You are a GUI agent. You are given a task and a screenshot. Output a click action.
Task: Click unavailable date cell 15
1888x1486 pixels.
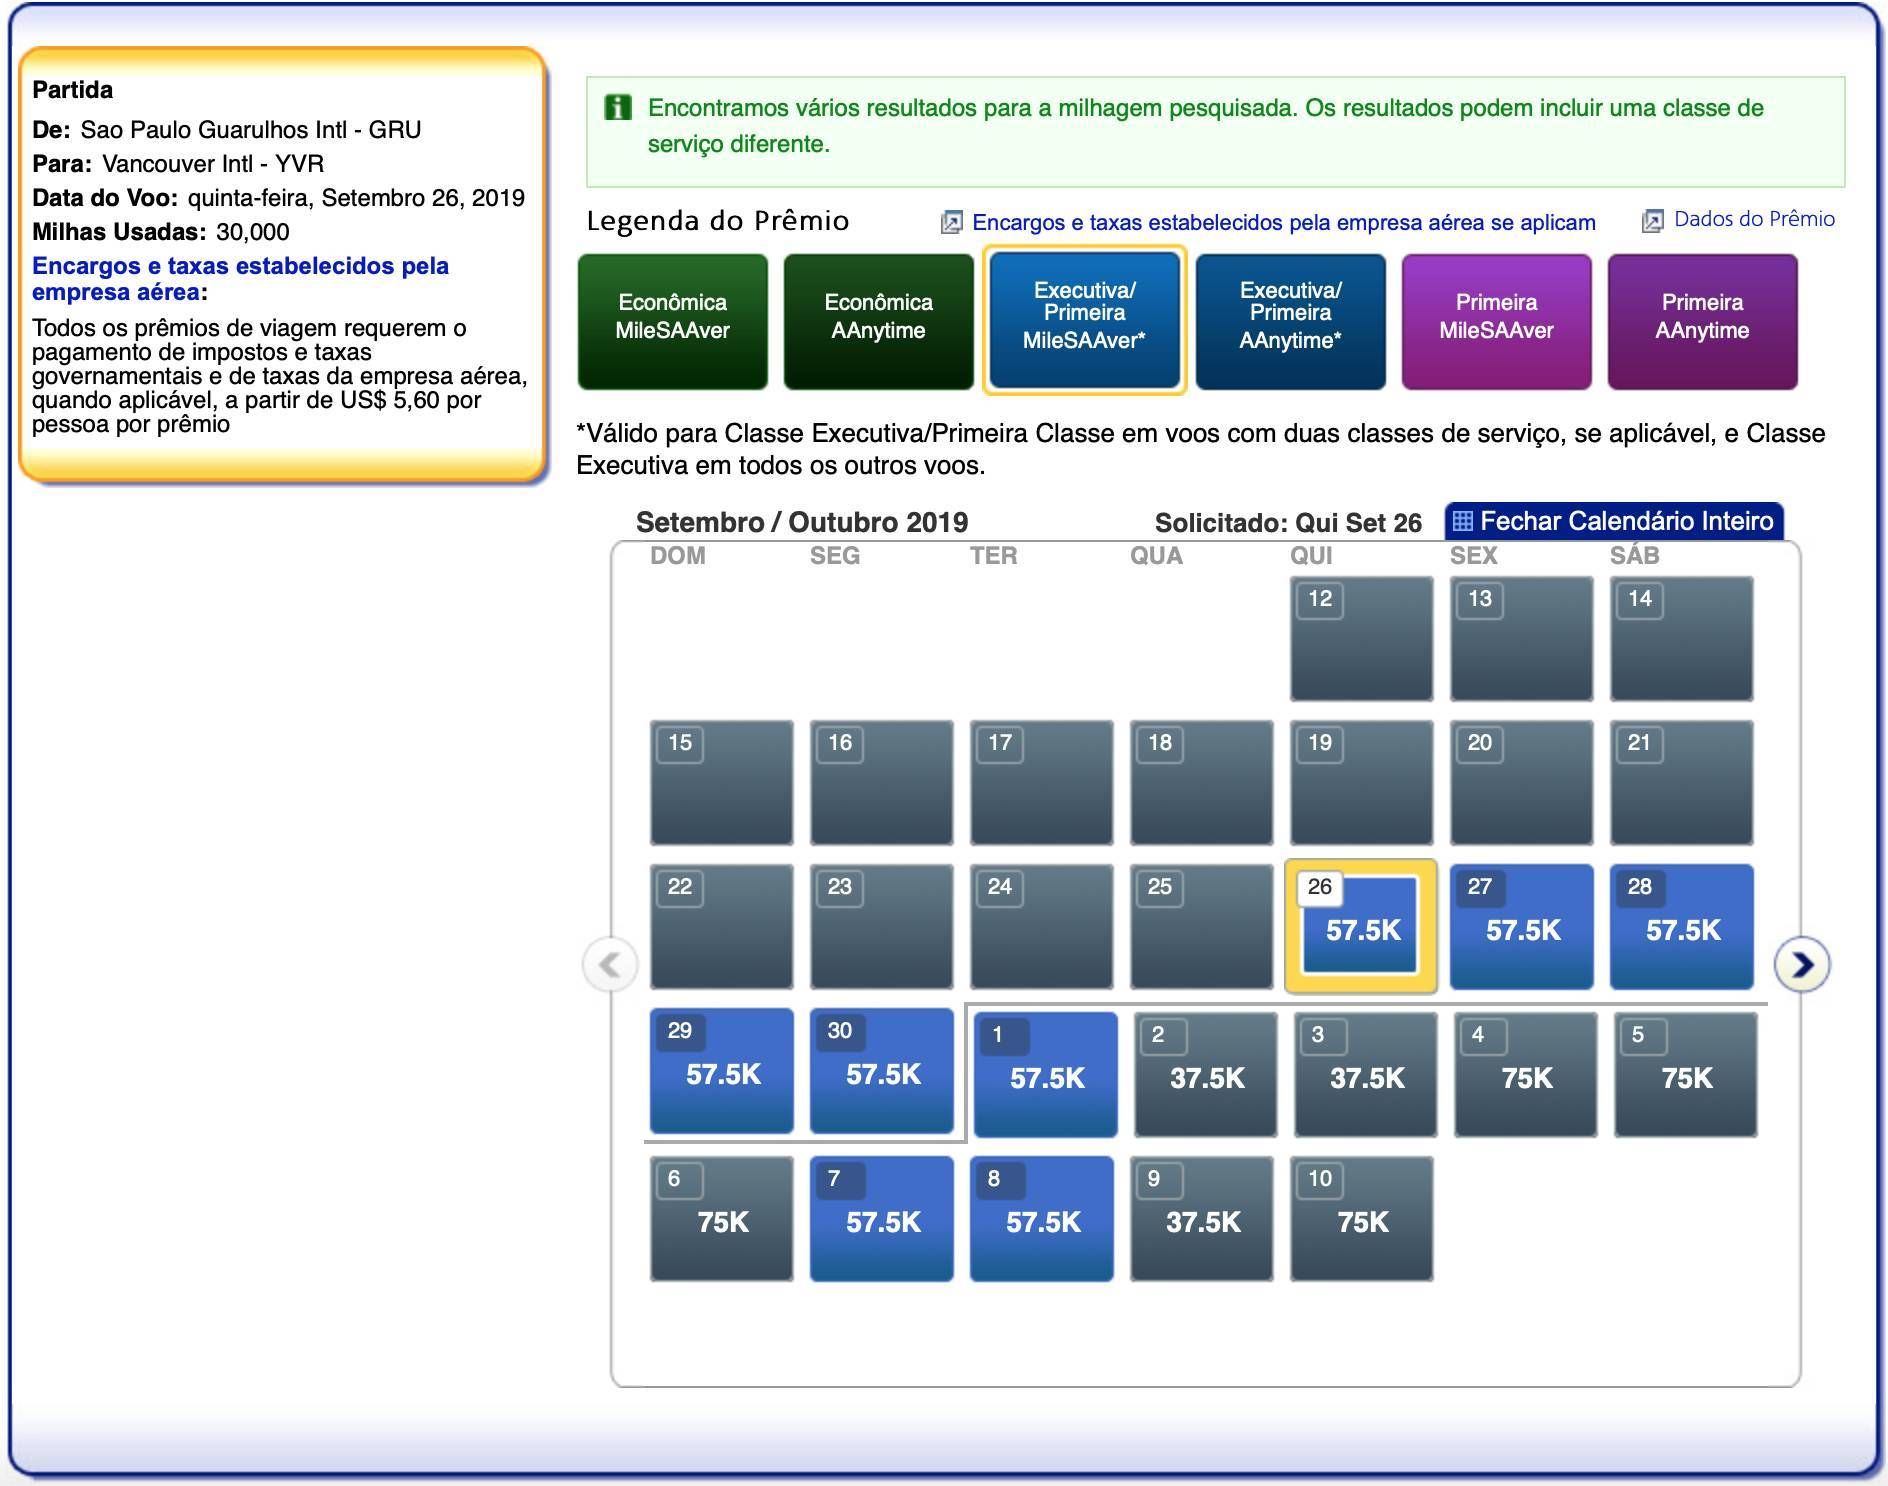721,783
